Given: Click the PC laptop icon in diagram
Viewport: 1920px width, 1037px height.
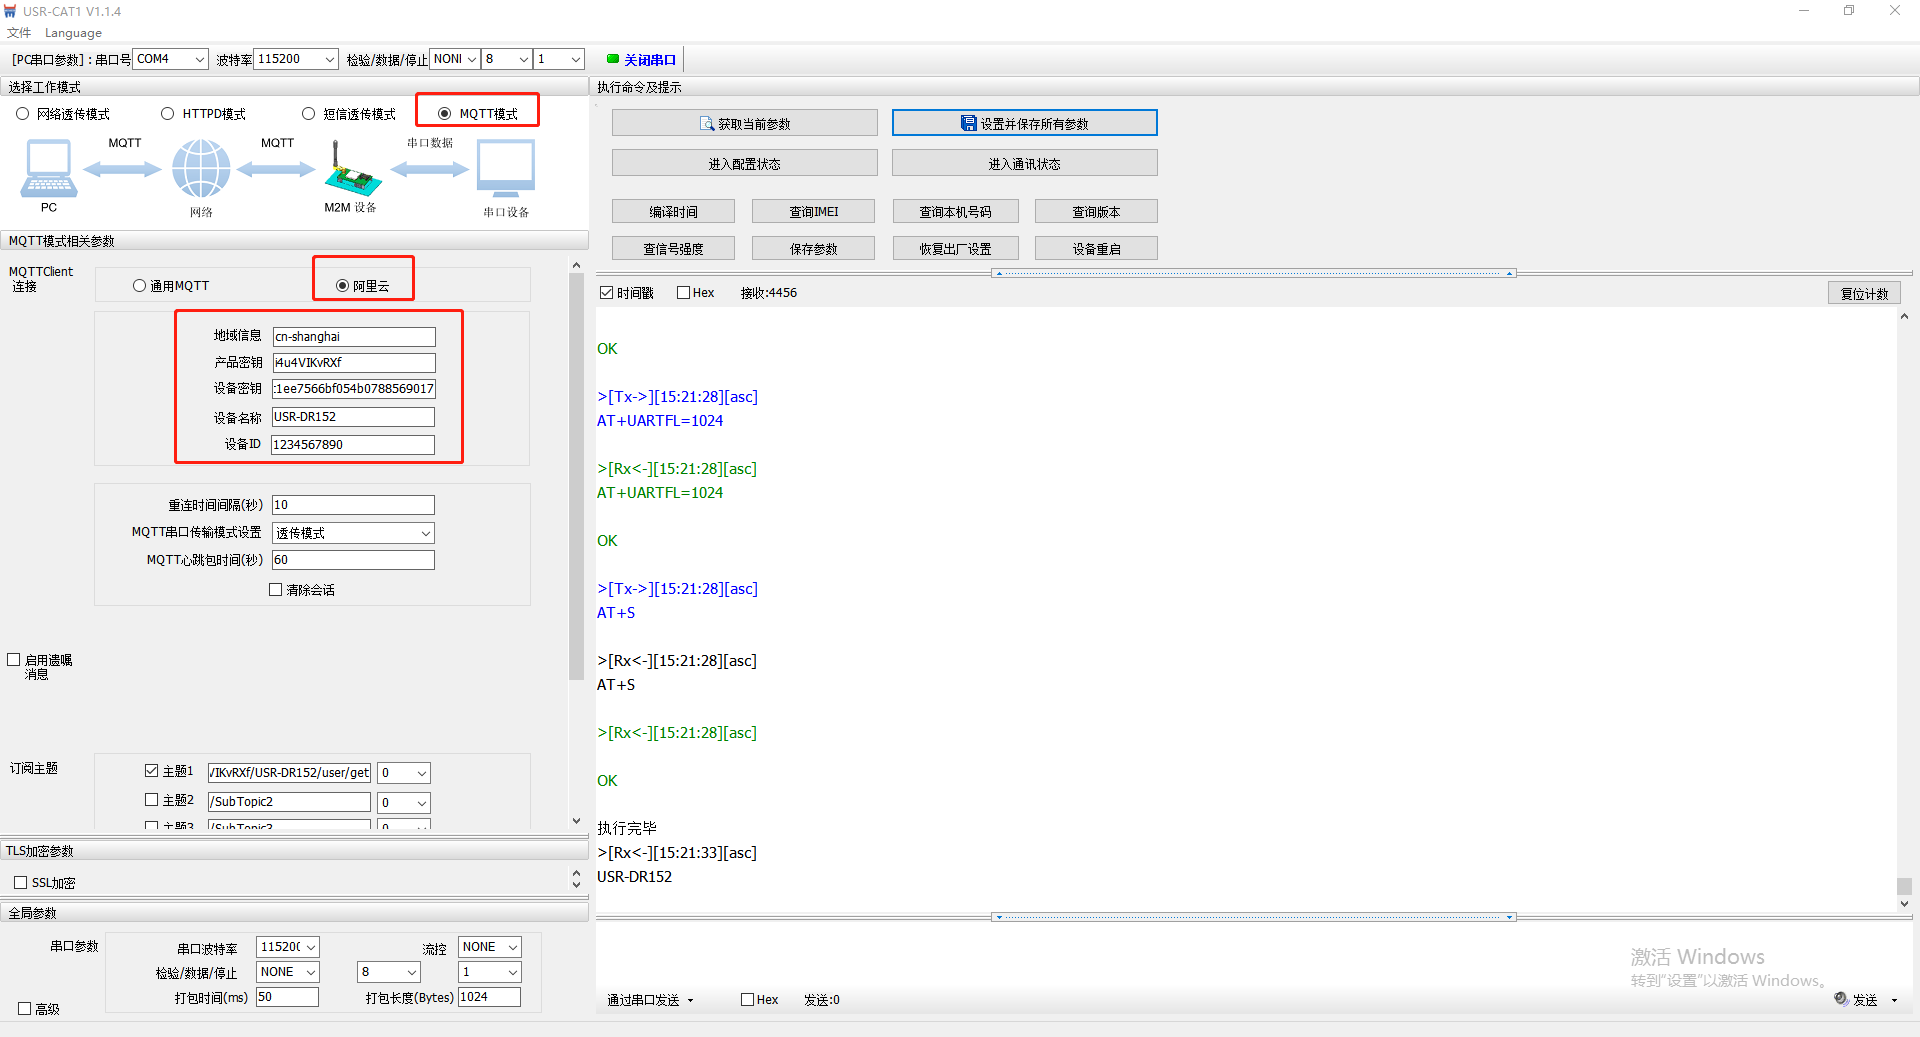Looking at the screenshot, I should coord(48,168).
